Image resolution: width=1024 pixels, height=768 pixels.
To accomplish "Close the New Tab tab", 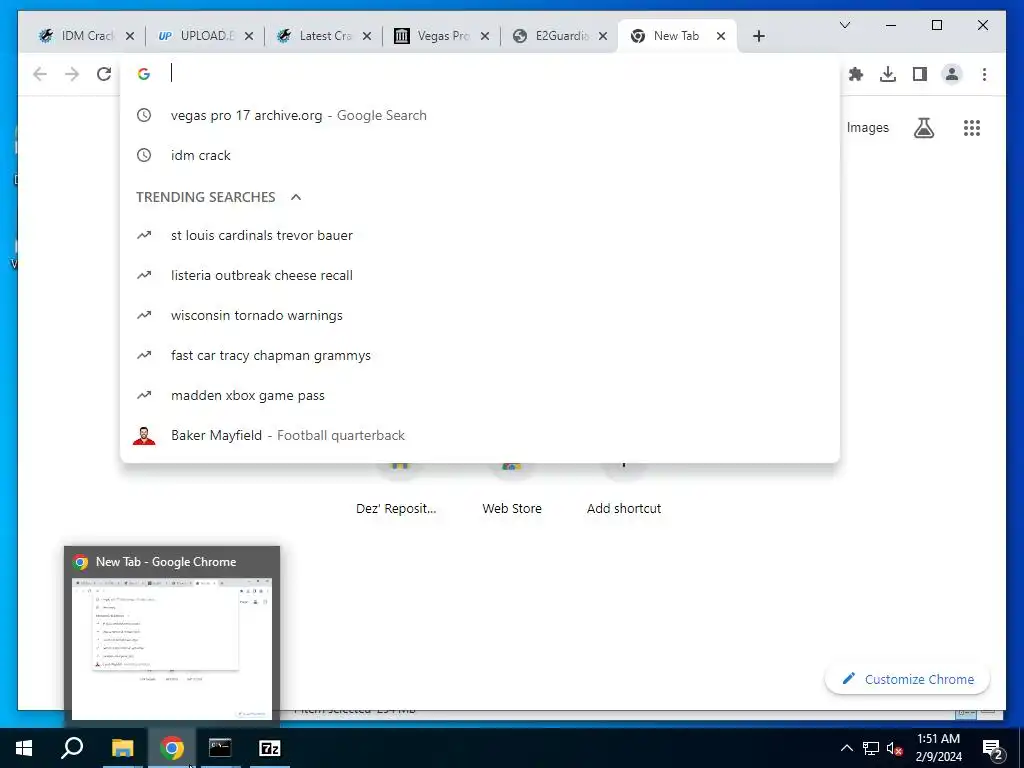I will (x=721, y=36).
